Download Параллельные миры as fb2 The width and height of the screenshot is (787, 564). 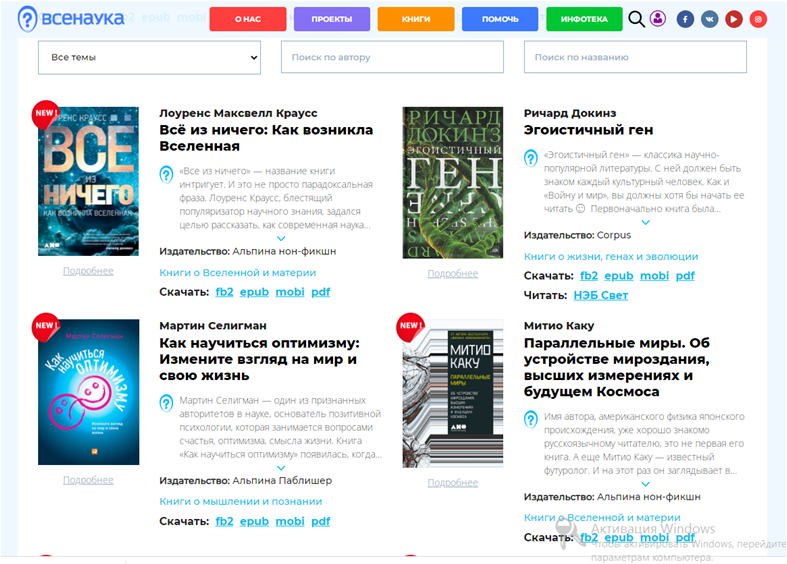[x=589, y=537]
